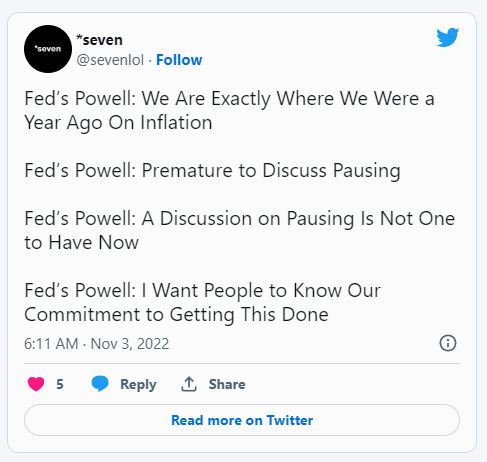The width and height of the screenshot is (487, 462).
Task: Follow the @sevenlol account
Action: tap(179, 60)
